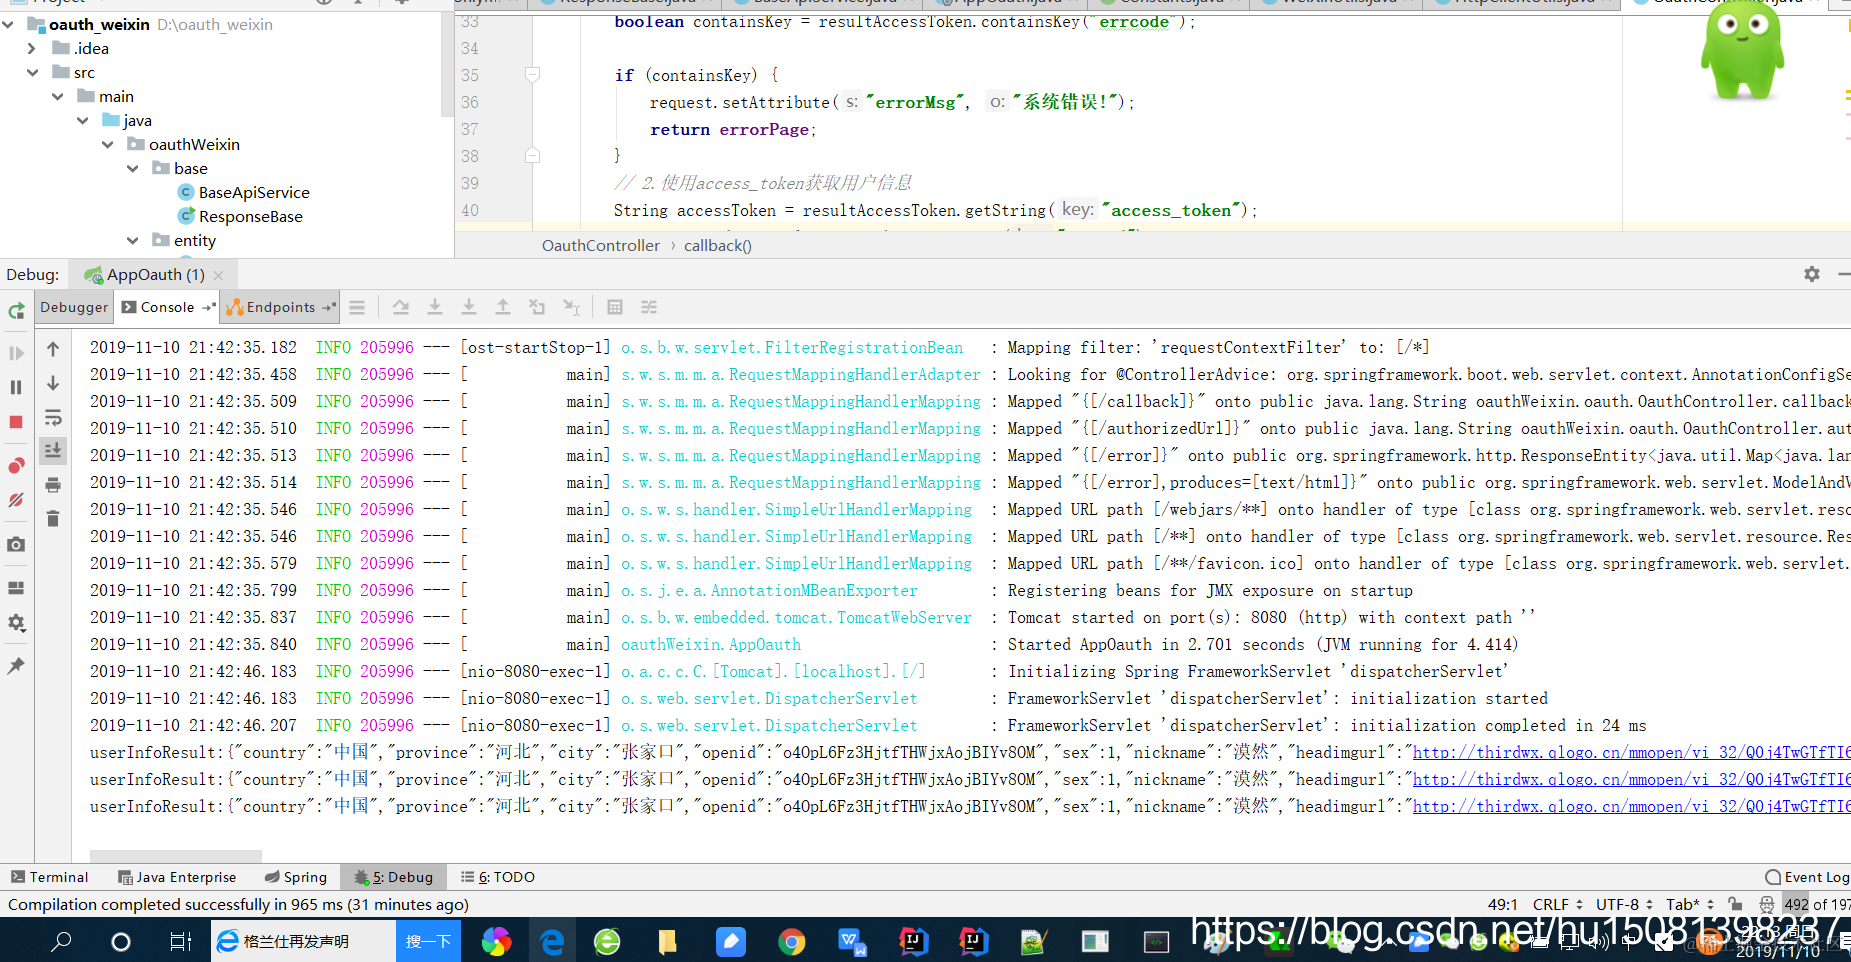Mute all breakpoints
1851x962 pixels.
[x=16, y=500]
